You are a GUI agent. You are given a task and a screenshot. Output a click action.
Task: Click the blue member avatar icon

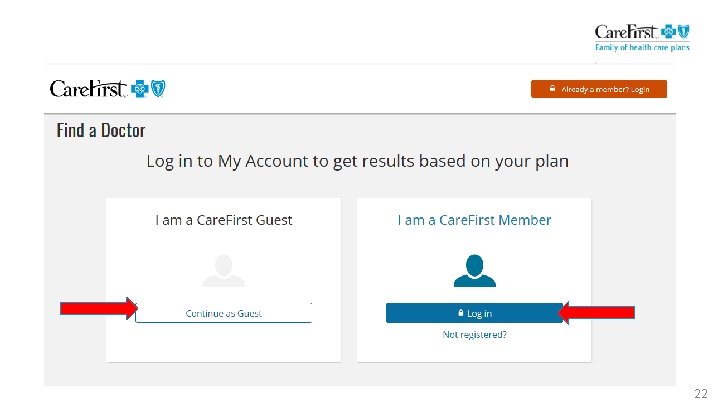(x=474, y=269)
